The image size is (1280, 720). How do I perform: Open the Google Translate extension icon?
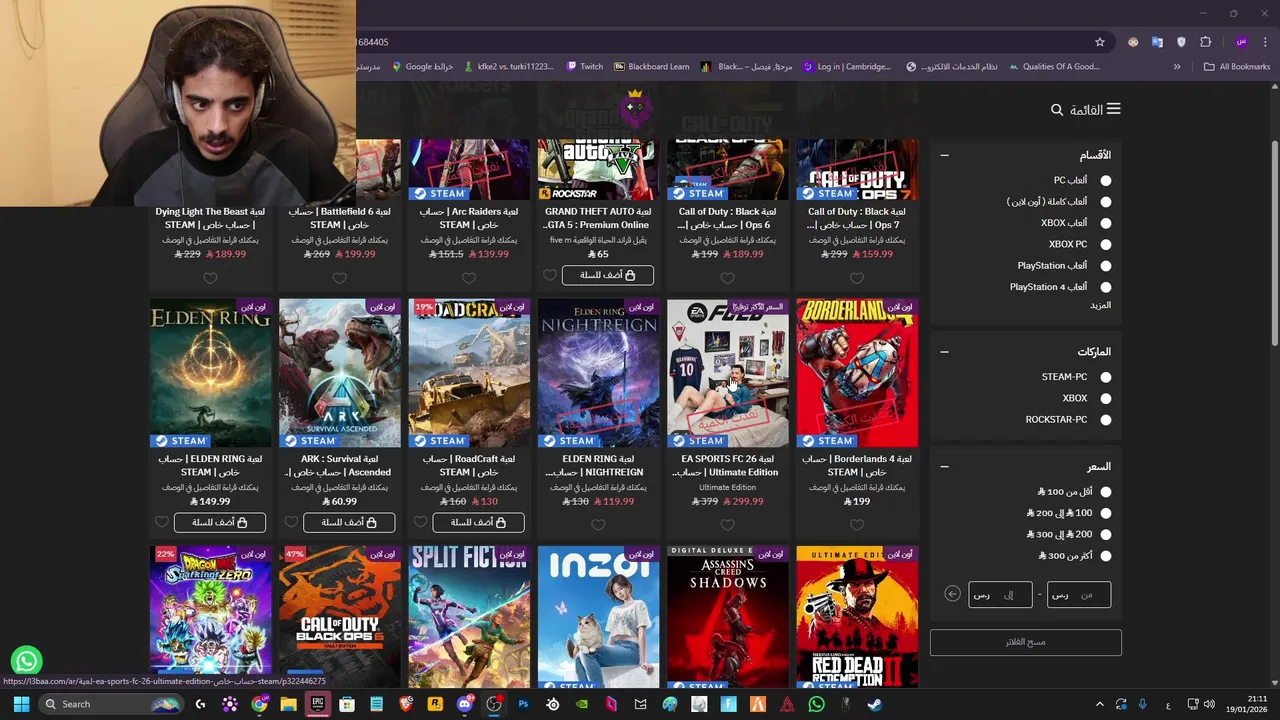coord(1157,42)
